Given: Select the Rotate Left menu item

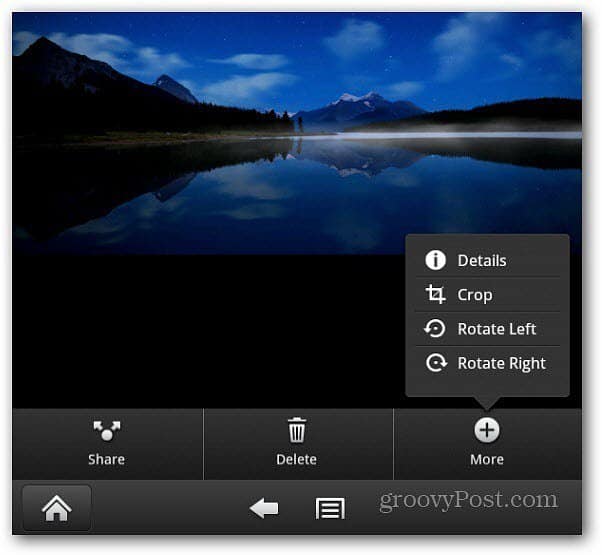Looking at the screenshot, I should pos(487,329).
